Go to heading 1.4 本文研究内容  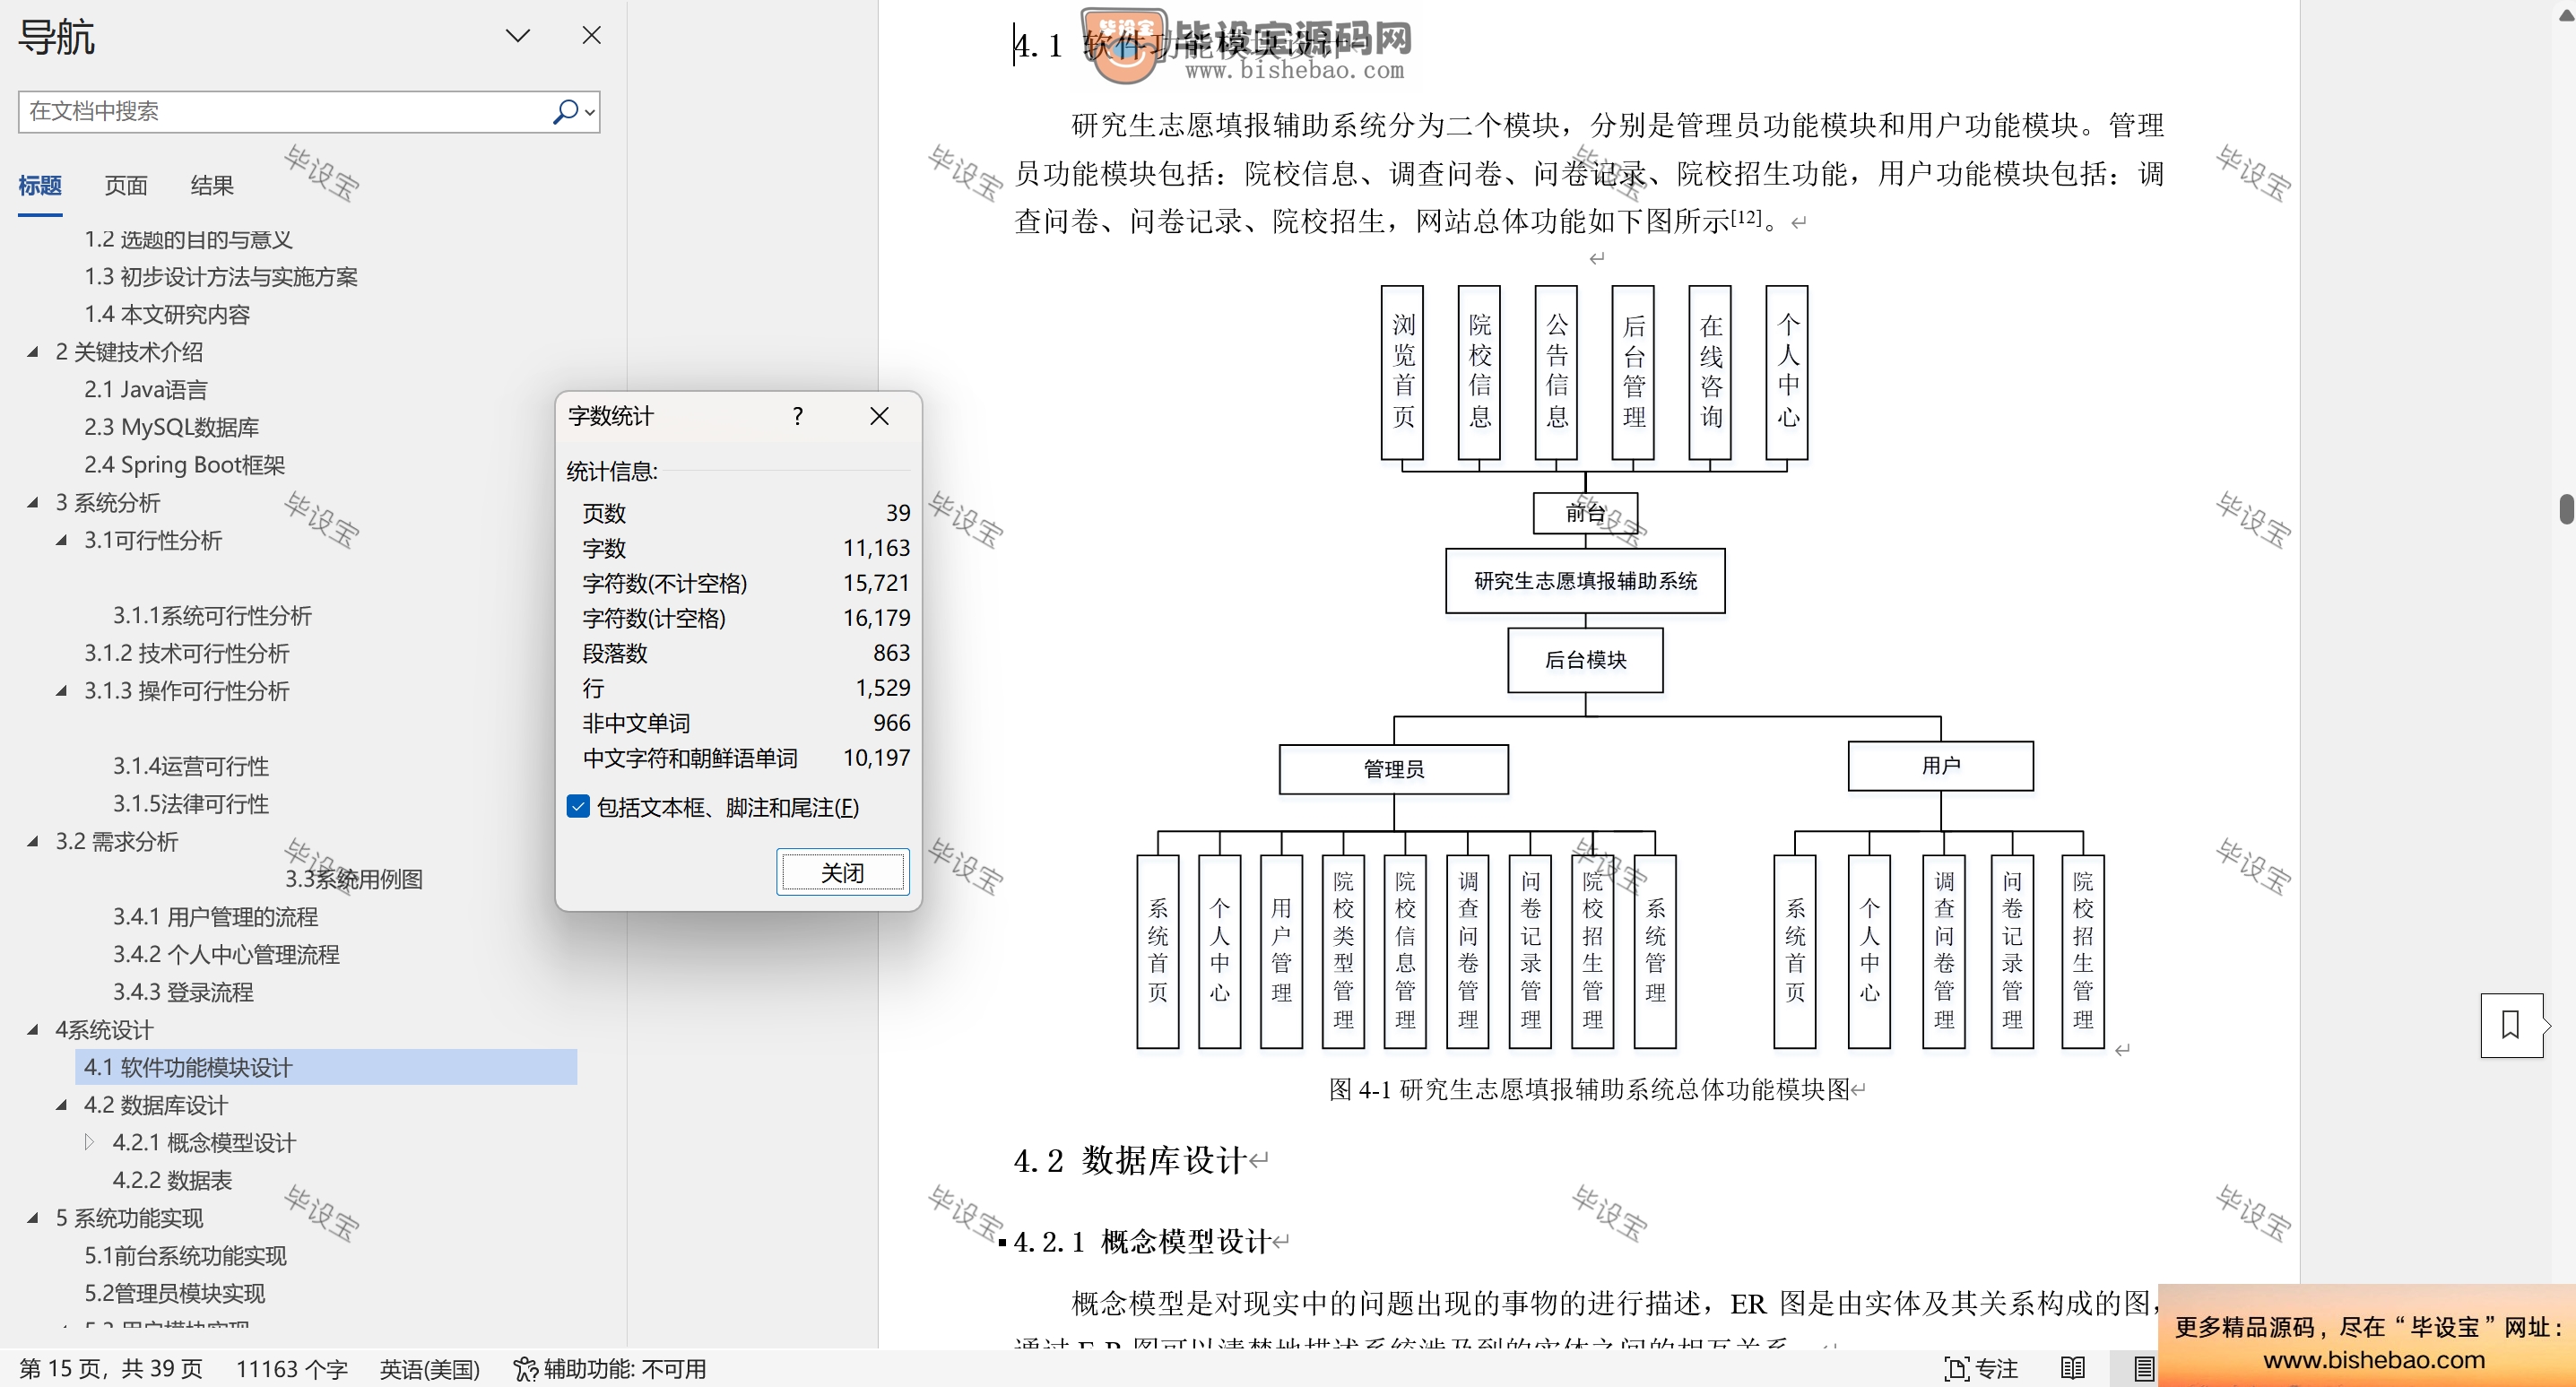pos(167,314)
